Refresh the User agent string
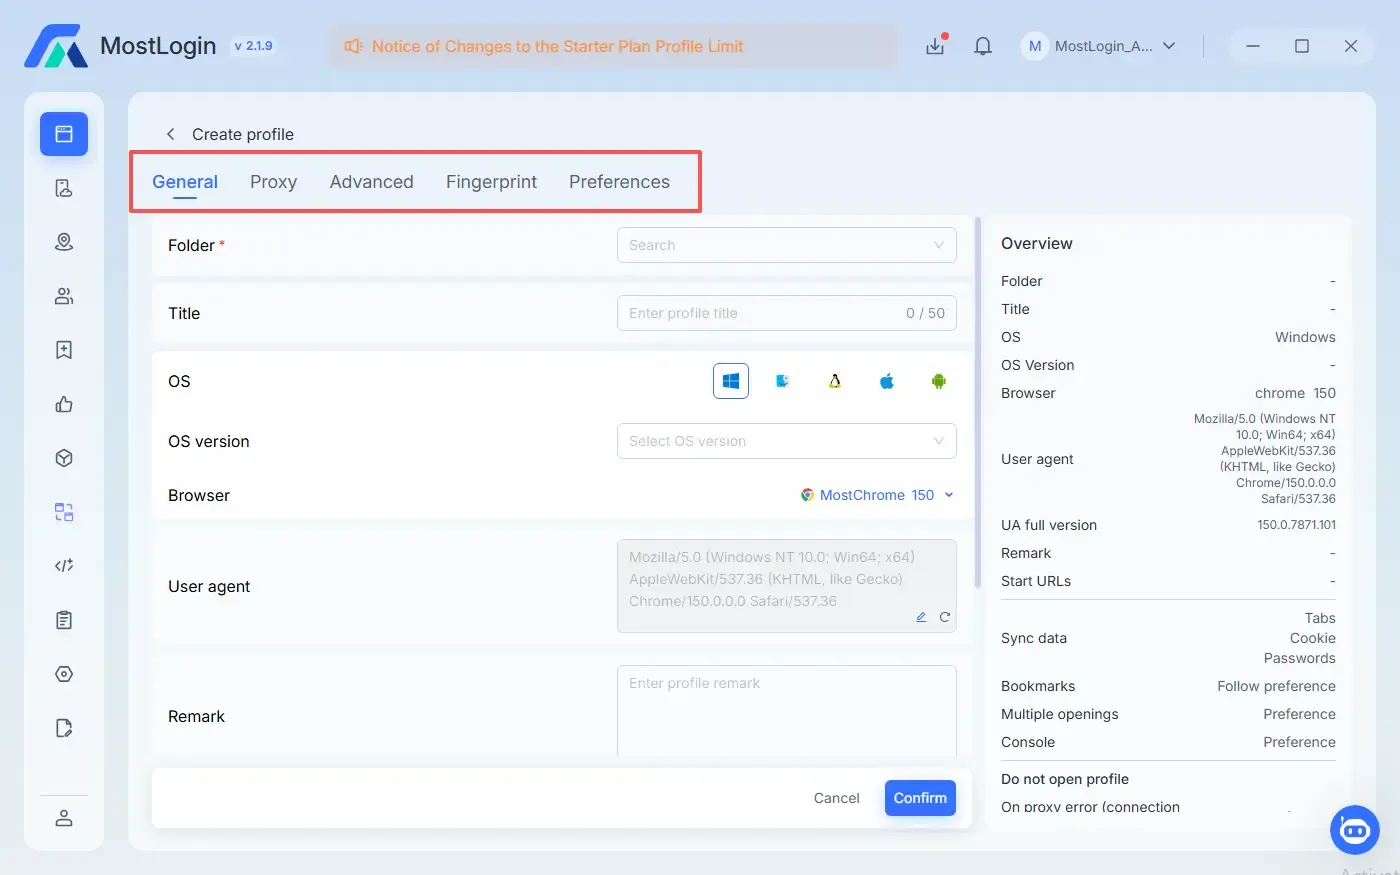This screenshot has width=1400, height=875. click(x=944, y=617)
